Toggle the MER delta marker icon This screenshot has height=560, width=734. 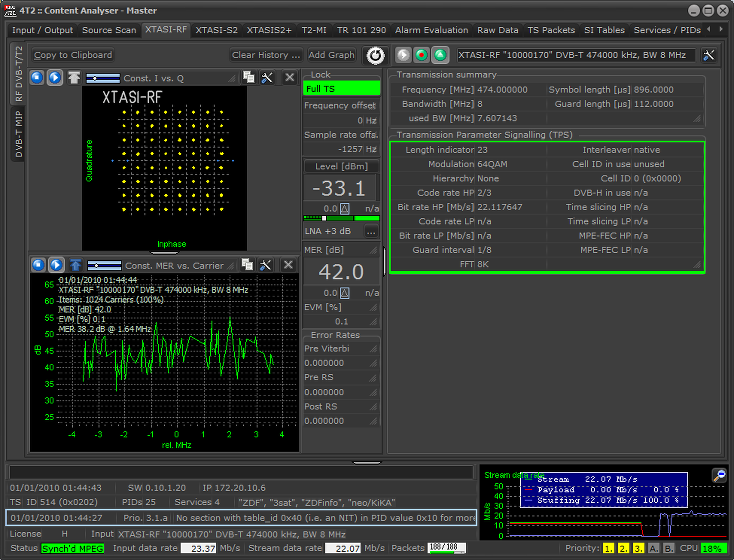[345, 293]
